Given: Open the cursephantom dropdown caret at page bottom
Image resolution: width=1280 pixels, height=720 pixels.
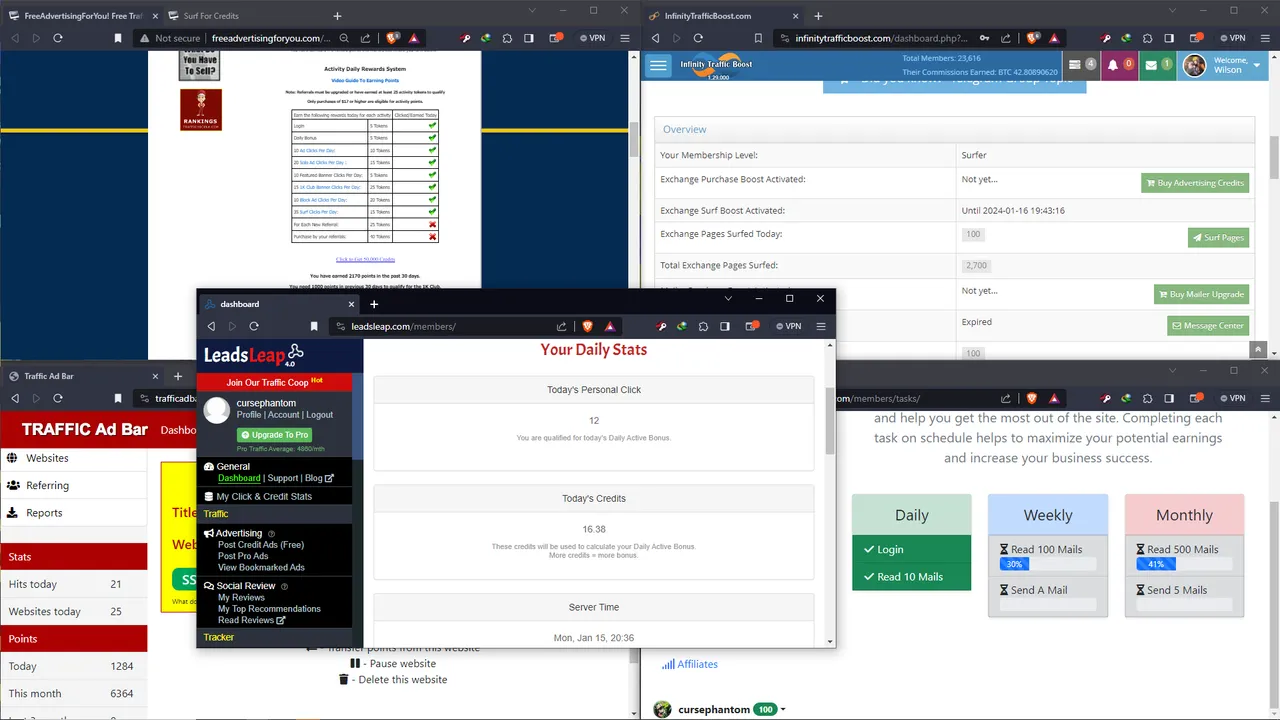Looking at the screenshot, I should pos(783,710).
